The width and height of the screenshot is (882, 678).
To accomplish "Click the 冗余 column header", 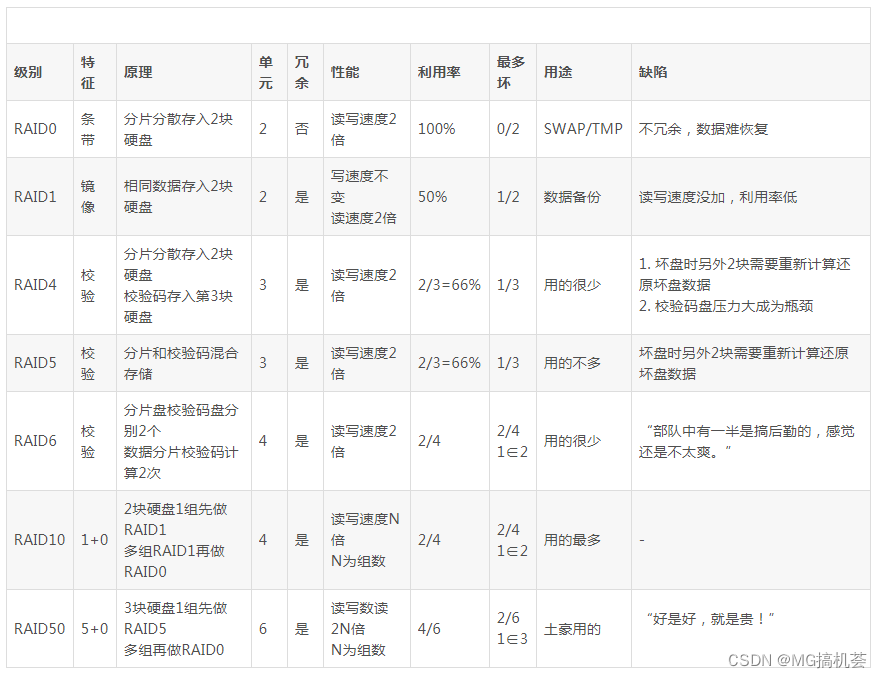I will [305, 72].
